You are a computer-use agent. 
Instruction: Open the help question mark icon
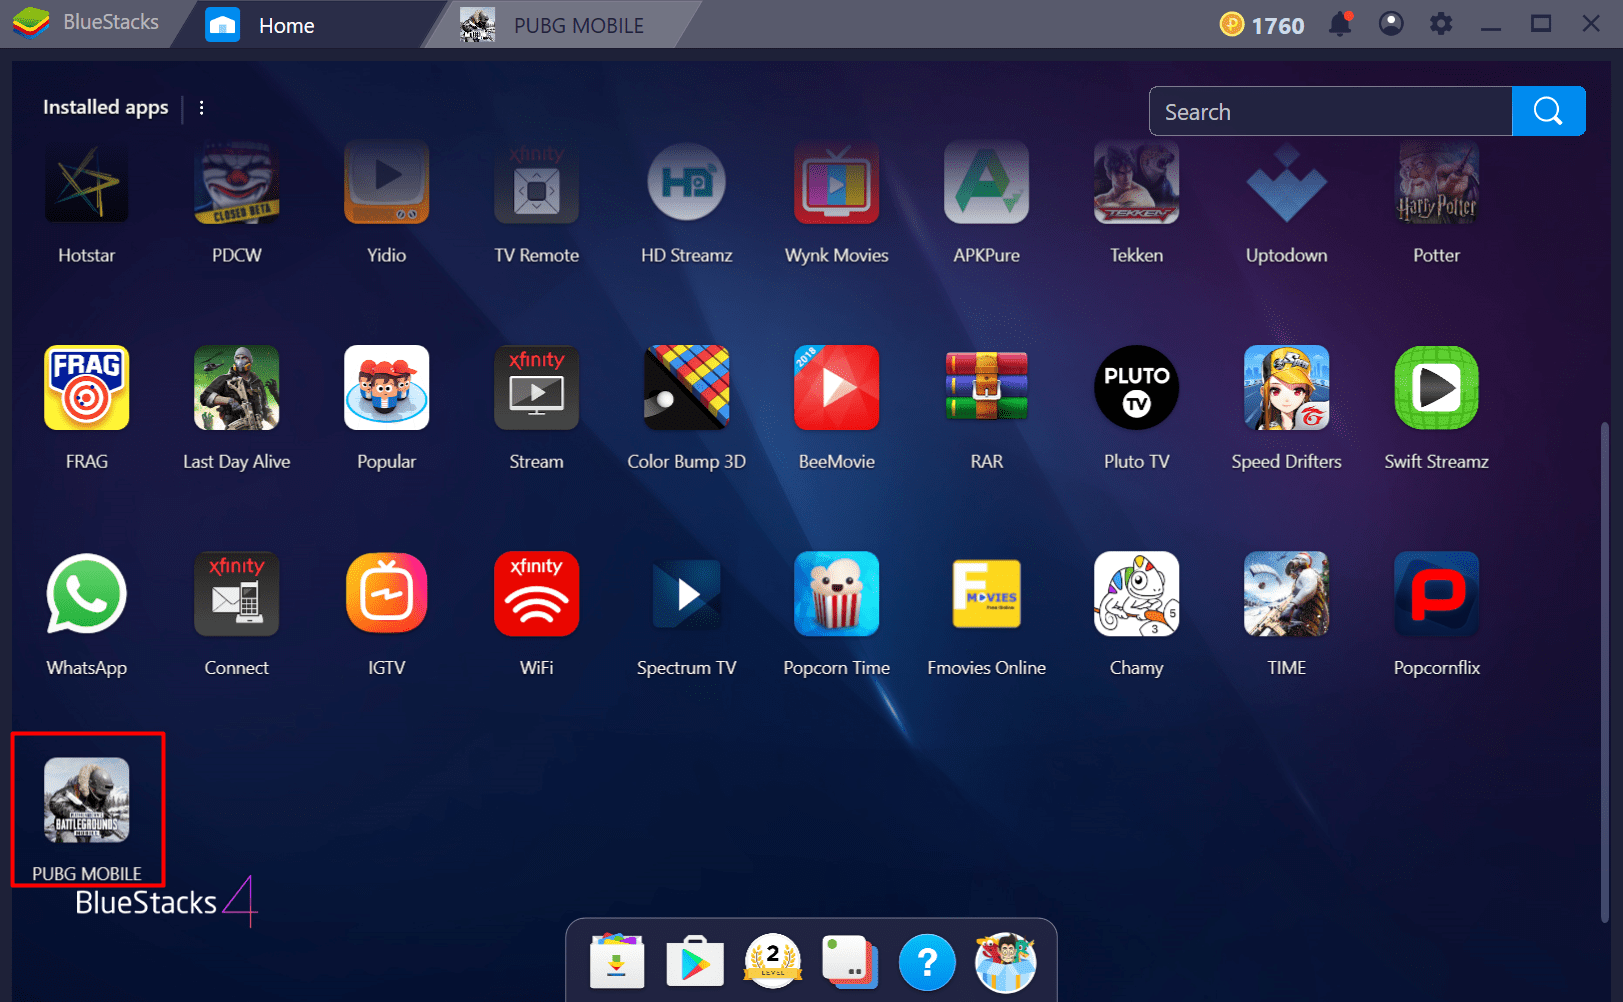927,962
